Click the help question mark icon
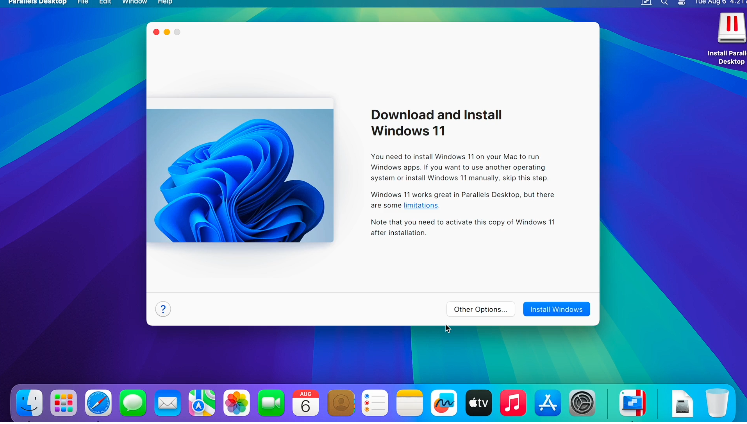The width and height of the screenshot is (747, 424). [163, 309]
